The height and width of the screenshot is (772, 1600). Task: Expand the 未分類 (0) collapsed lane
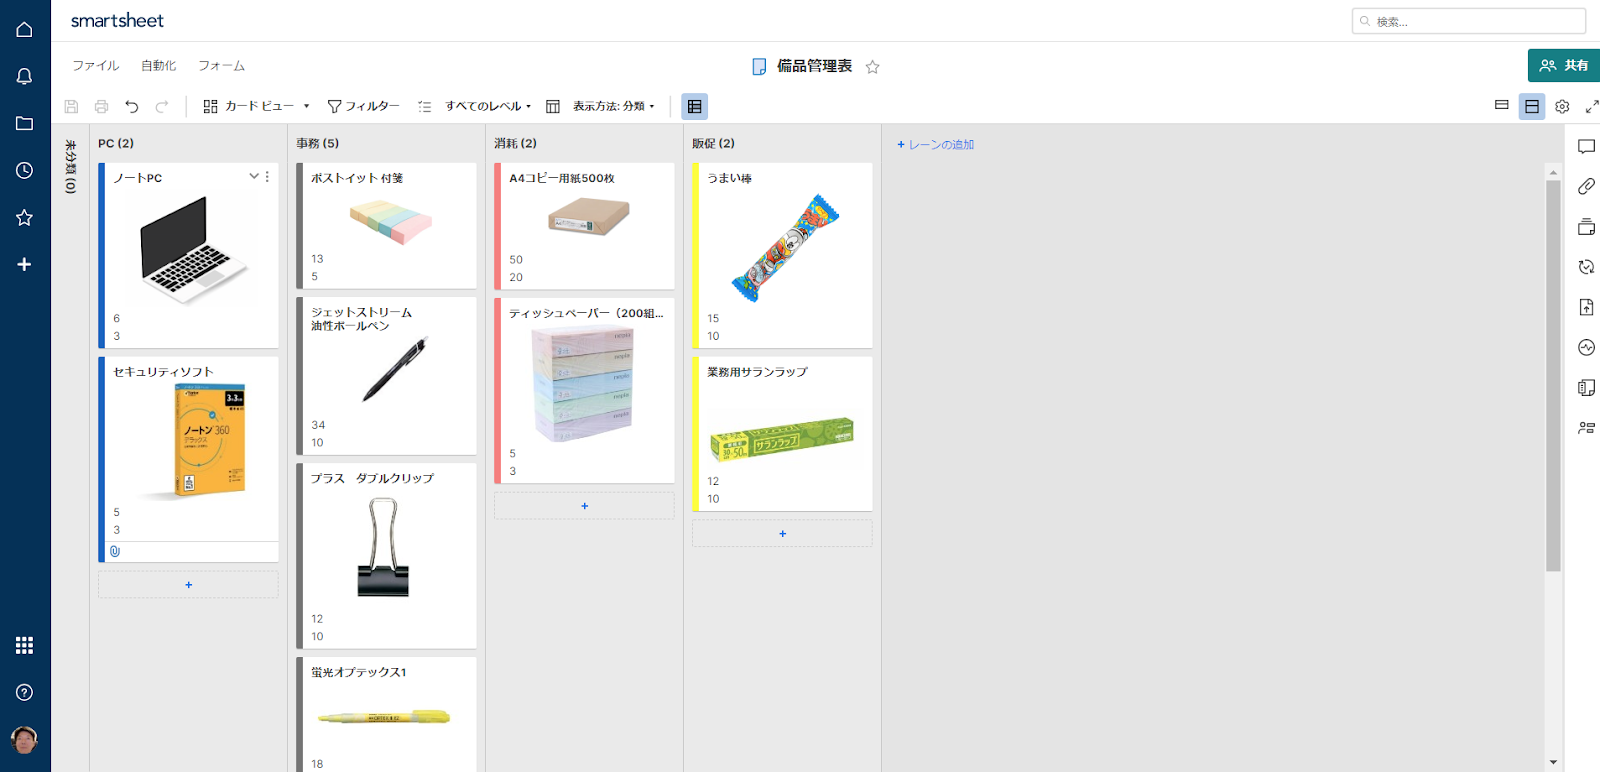point(70,166)
